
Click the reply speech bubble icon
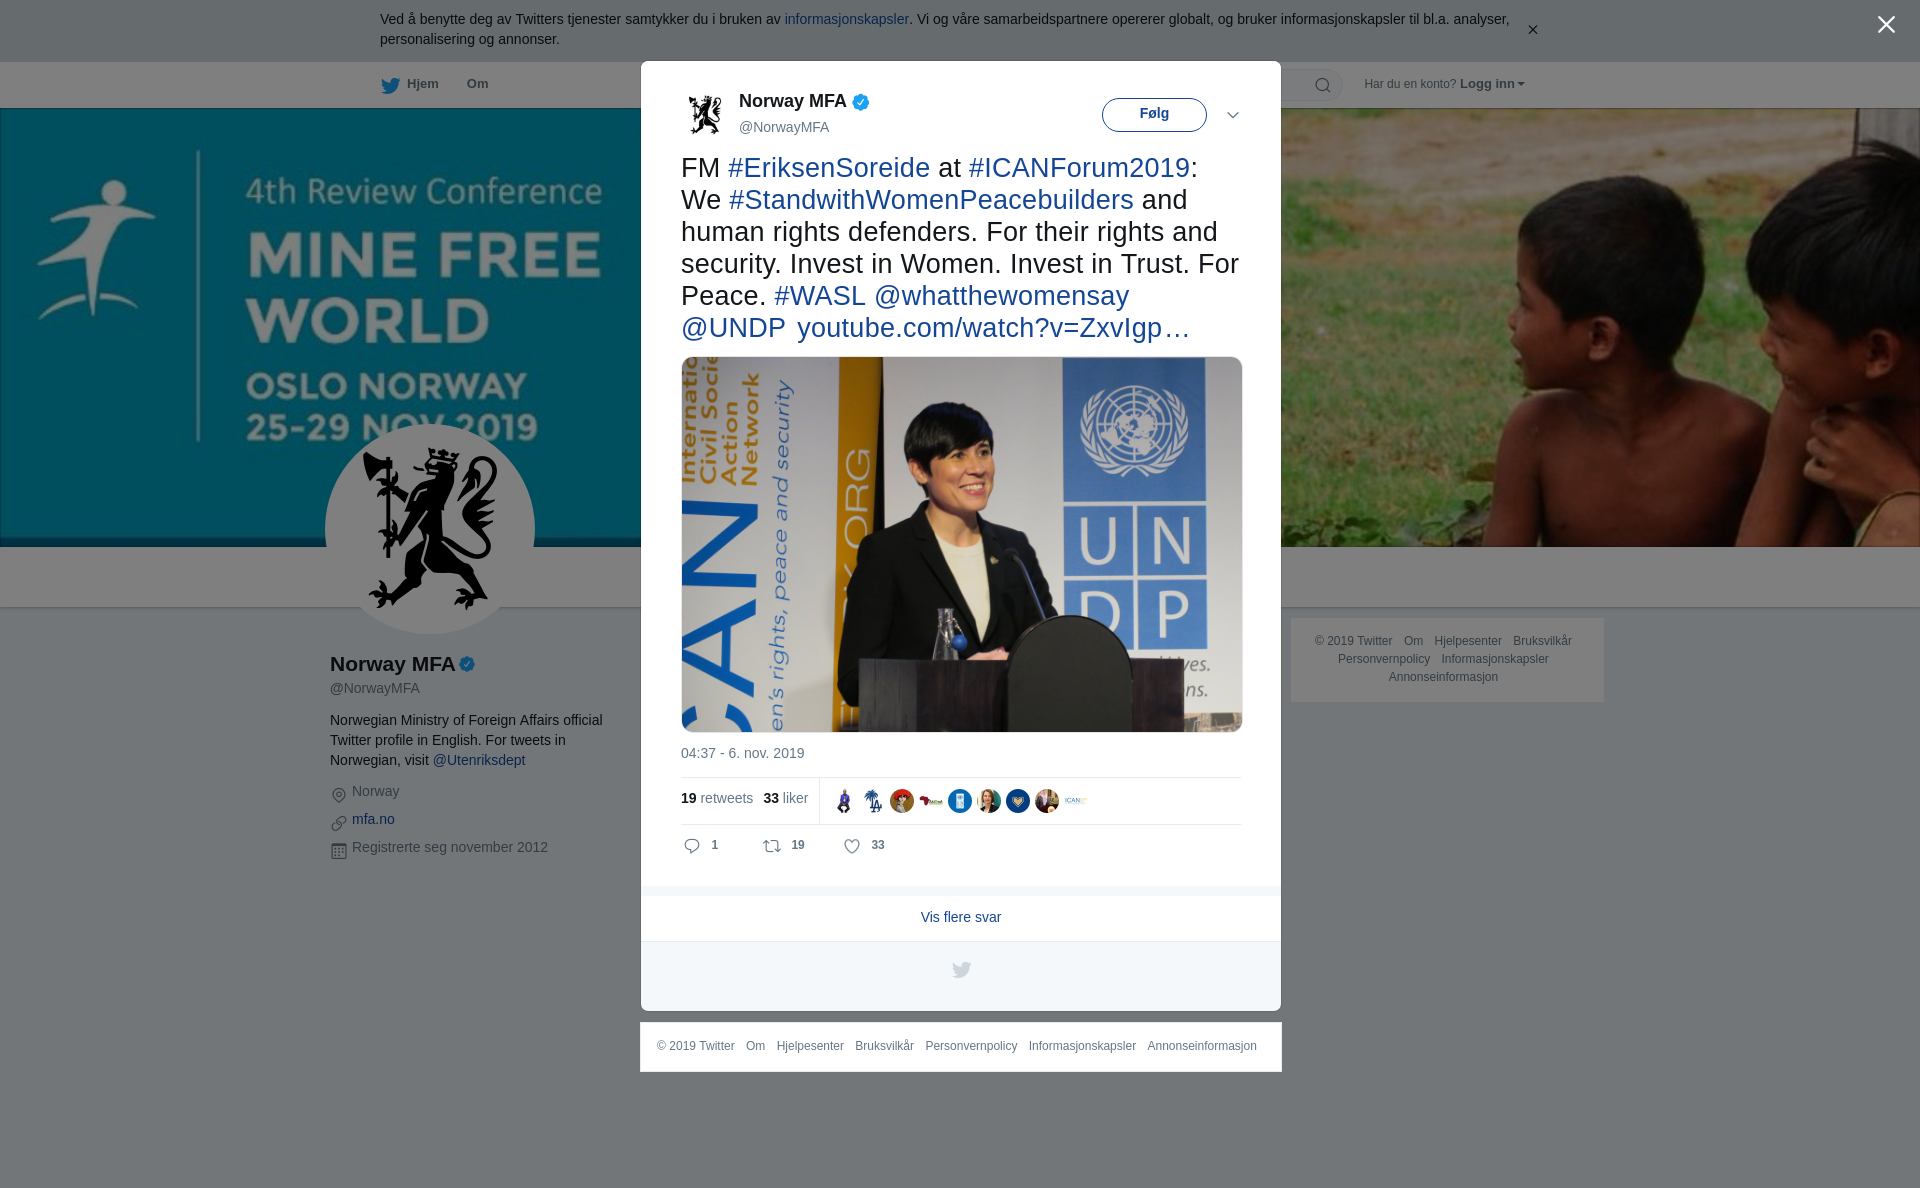coord(692,846)
